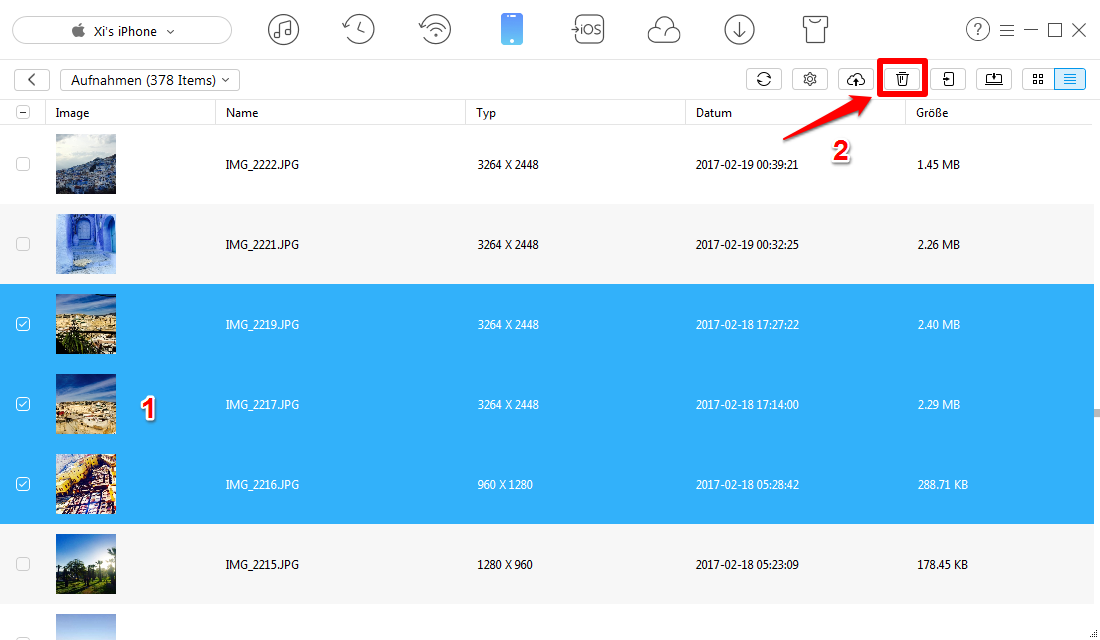Open the Xi's iPhone device dropdown
This screenshot has width=1100, height=640.
[122, 30]
